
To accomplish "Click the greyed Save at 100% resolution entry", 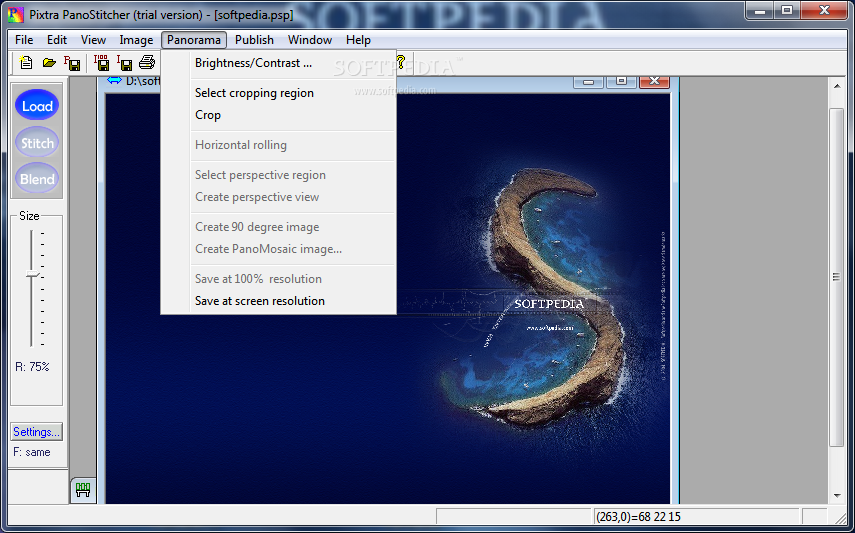I will [279, 279].
